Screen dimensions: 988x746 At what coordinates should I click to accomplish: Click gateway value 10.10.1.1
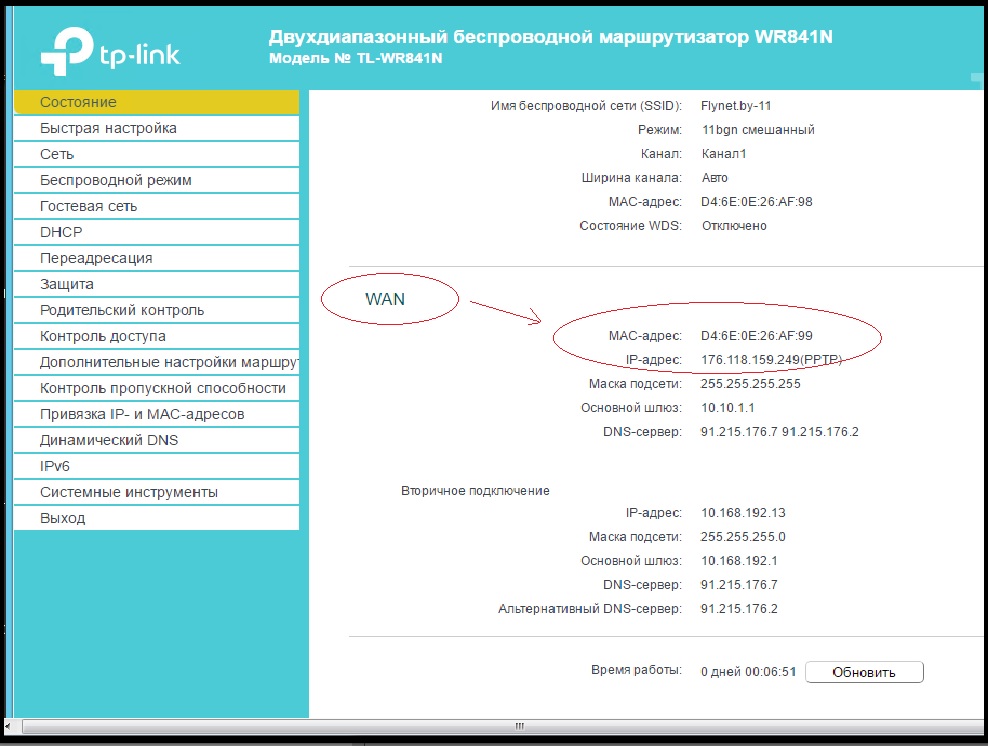(728, 408)
